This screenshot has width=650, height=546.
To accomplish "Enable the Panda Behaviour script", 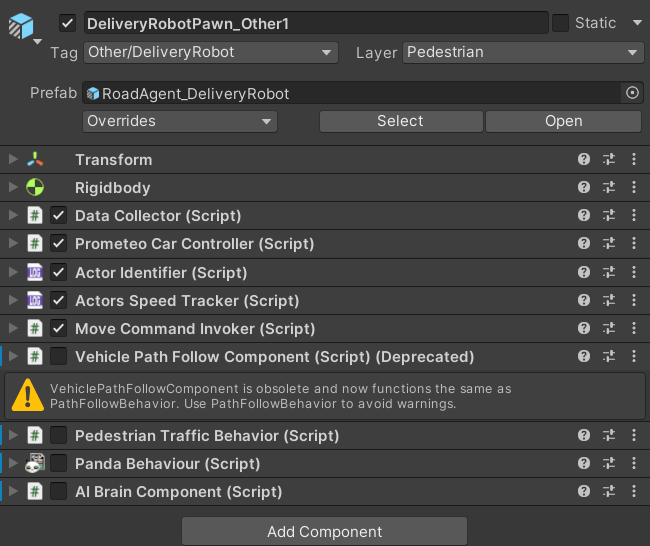I will tap(58, 463).
